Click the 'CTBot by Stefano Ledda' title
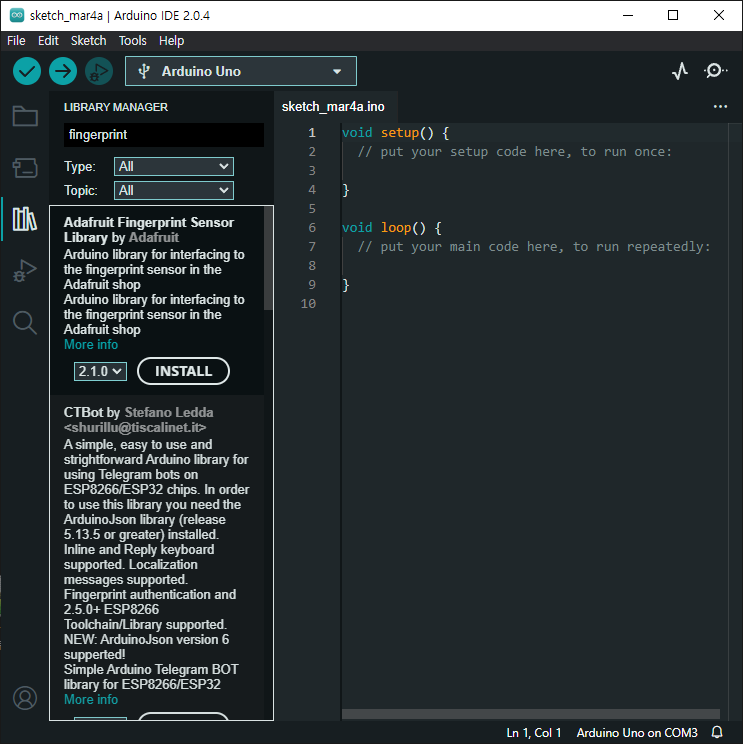Image resolution: width=743 pixels, height=744 pixels. [x=138, y=420]
